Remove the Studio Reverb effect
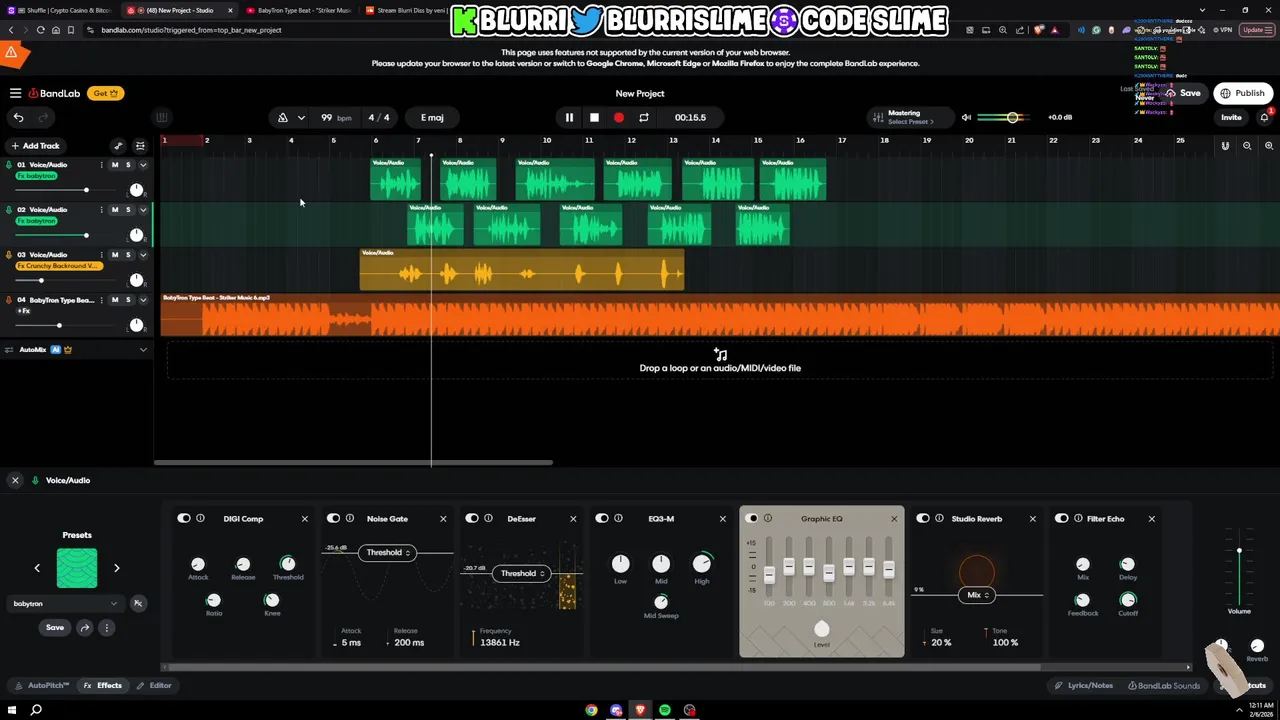The image size is (1280, 720). pyautogui.click(x=1033, y=519)
